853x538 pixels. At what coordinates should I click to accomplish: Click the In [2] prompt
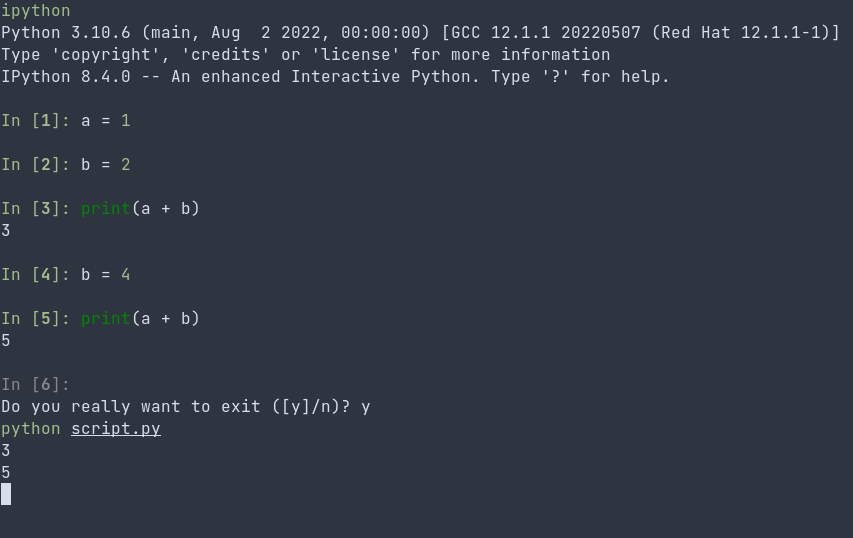coord(35,164)
